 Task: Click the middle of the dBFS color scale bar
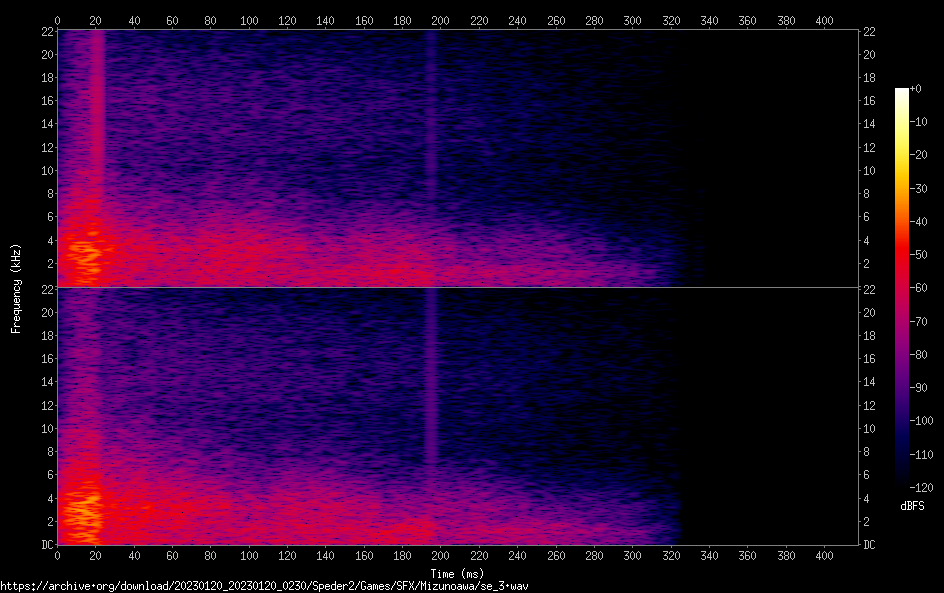(x=902, y=284)
